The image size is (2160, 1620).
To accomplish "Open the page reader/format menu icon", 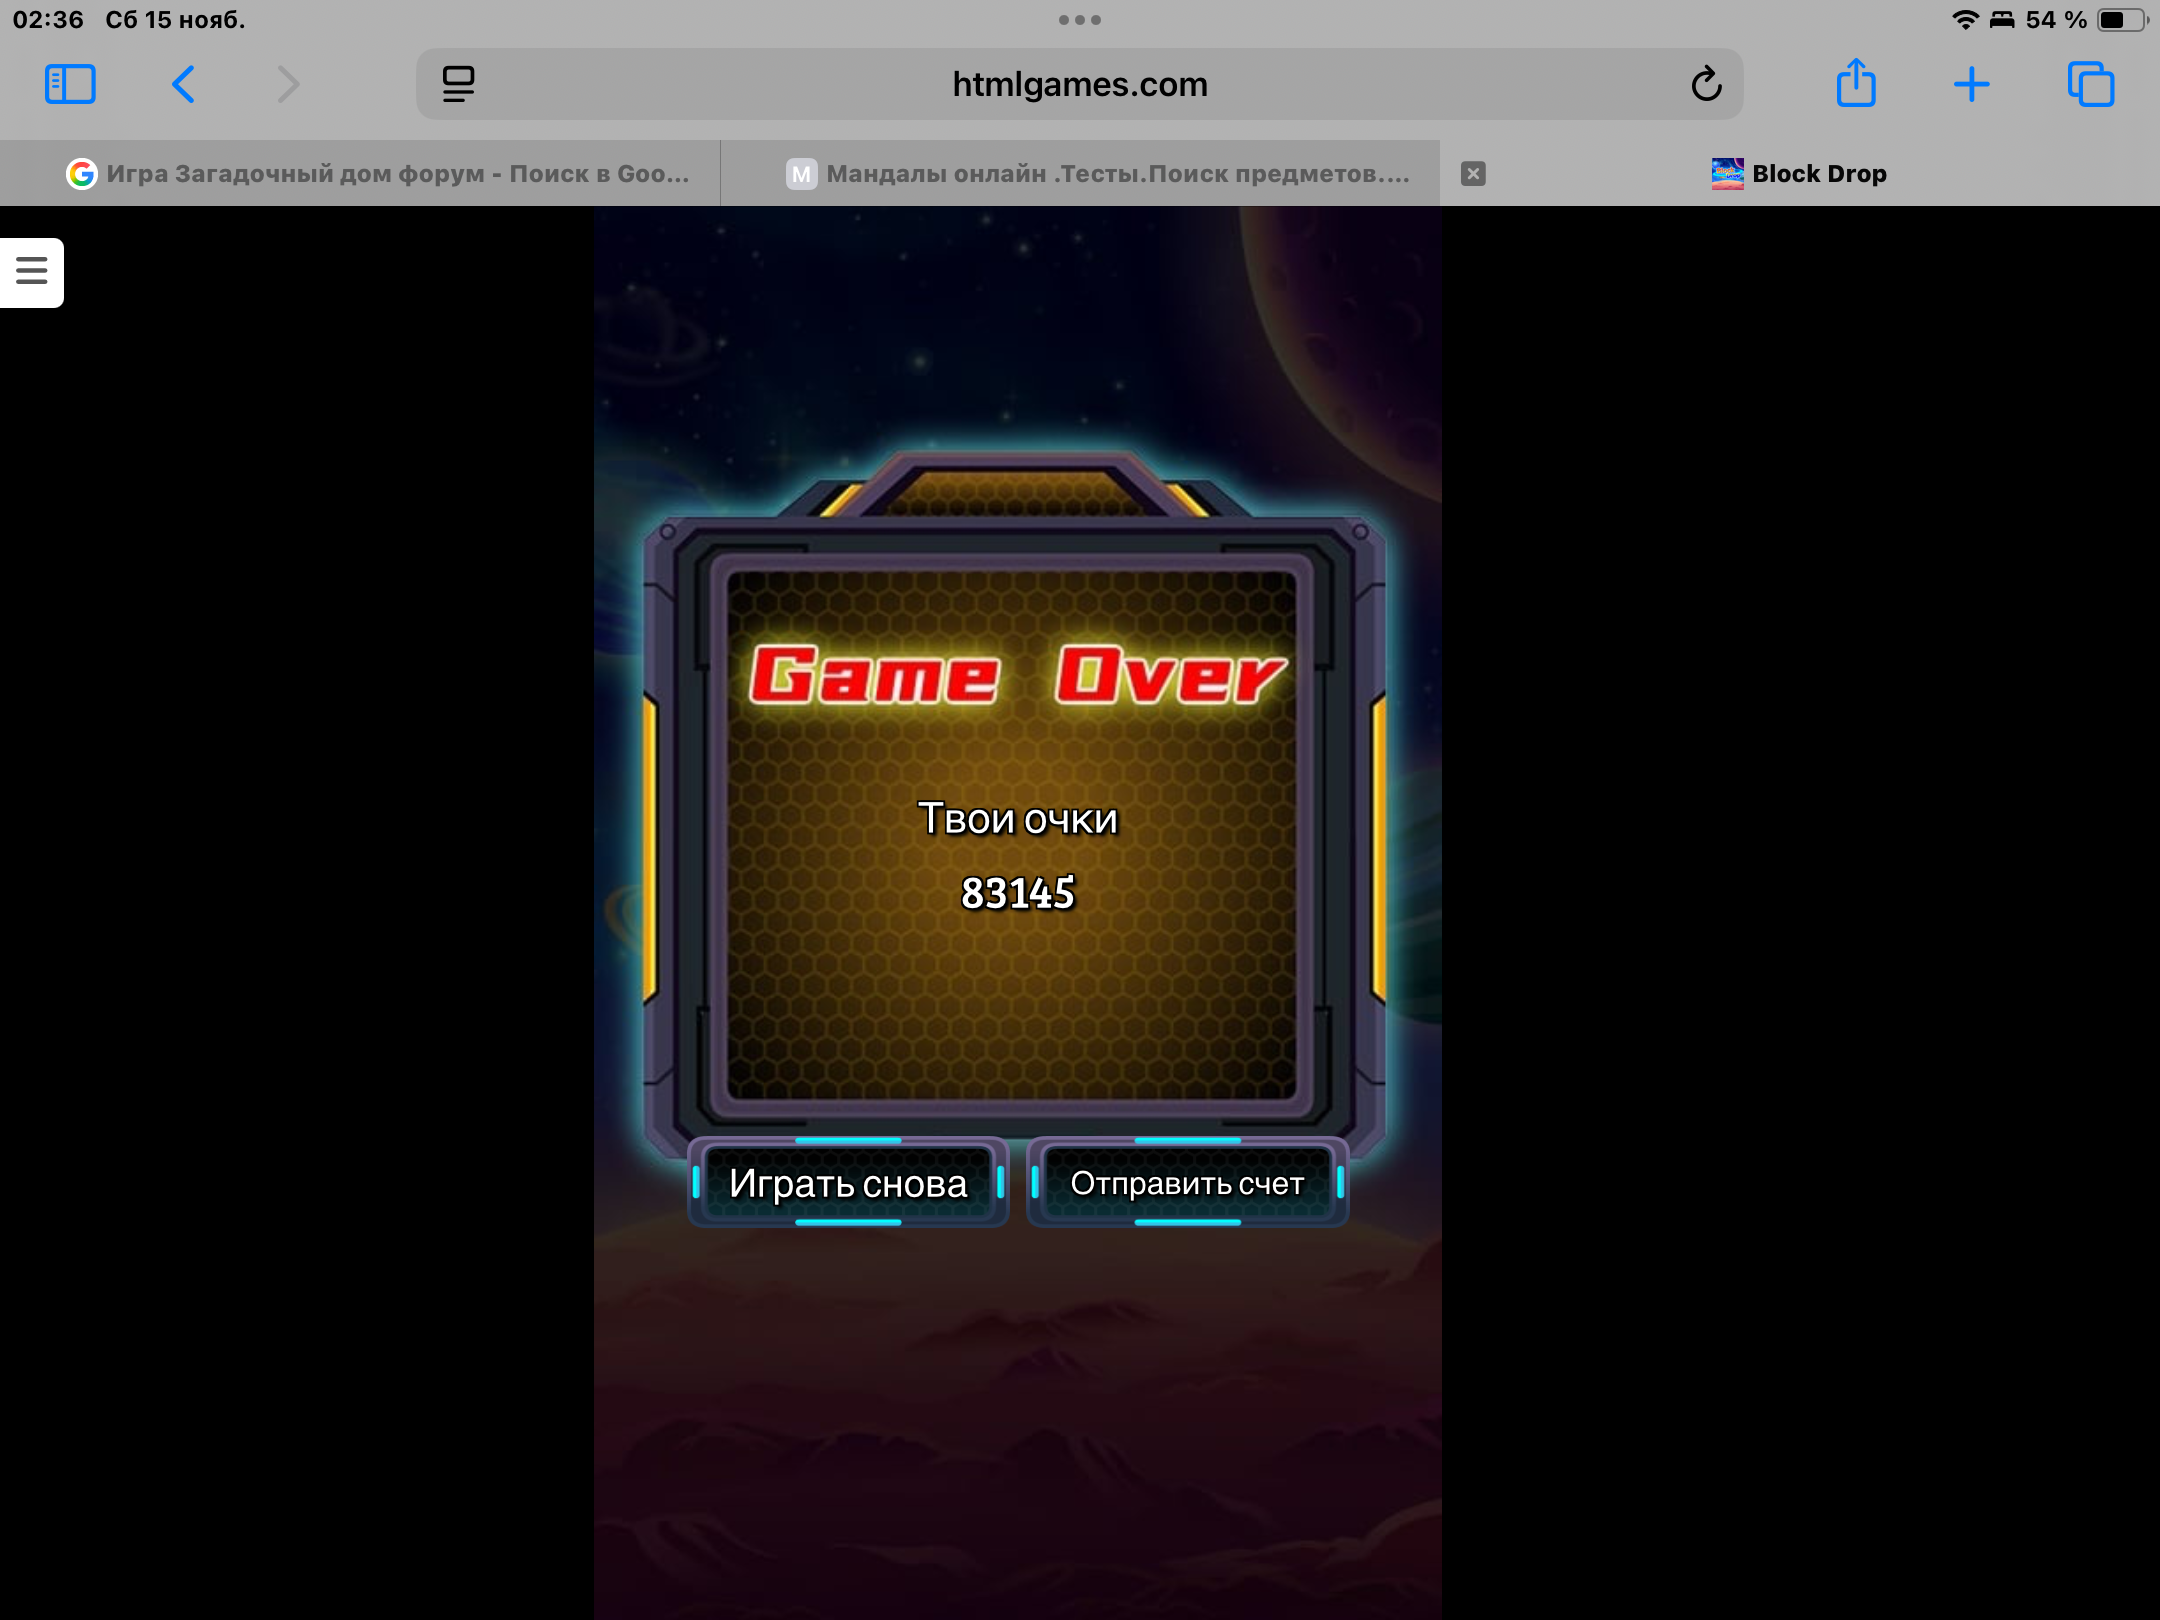I will point(458,84).
